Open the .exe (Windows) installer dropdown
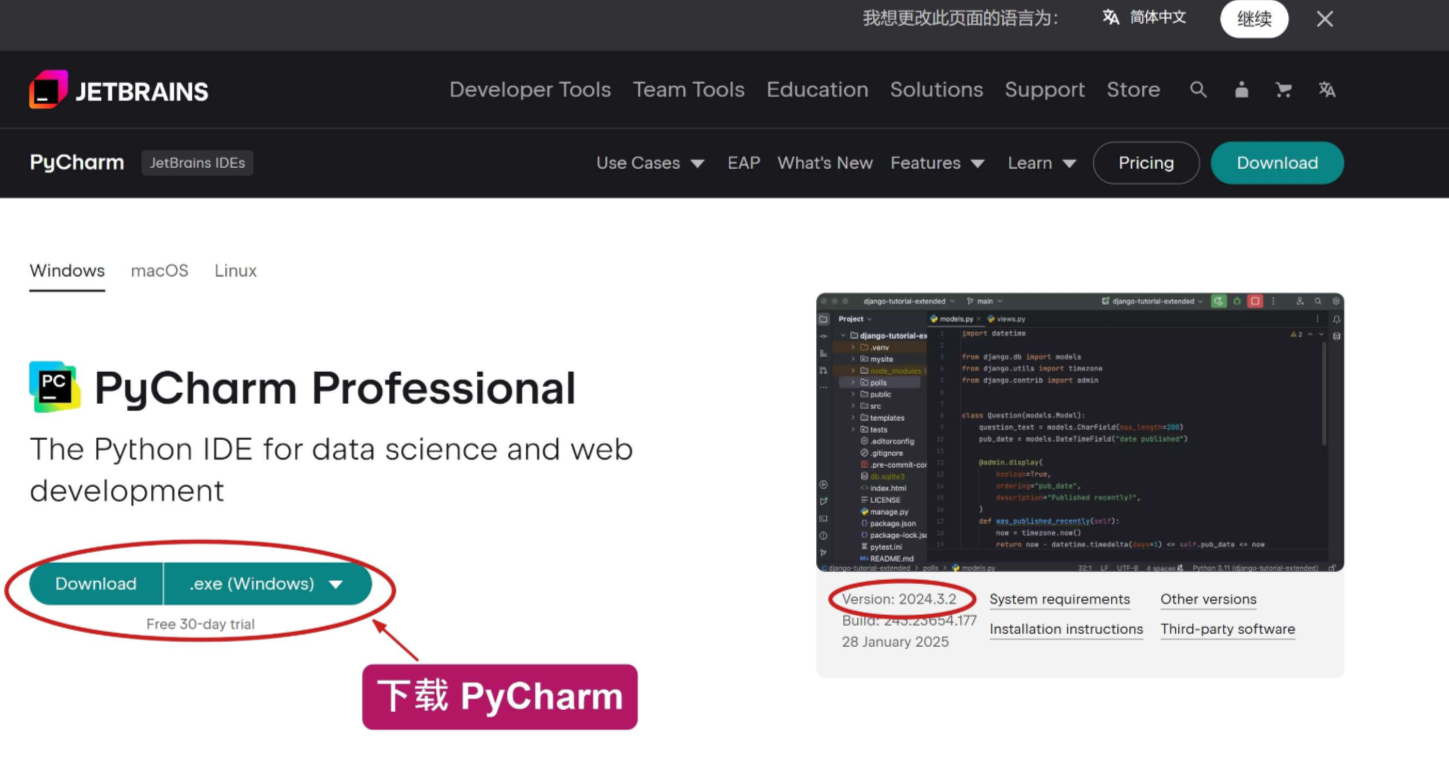 coord(268,584)
